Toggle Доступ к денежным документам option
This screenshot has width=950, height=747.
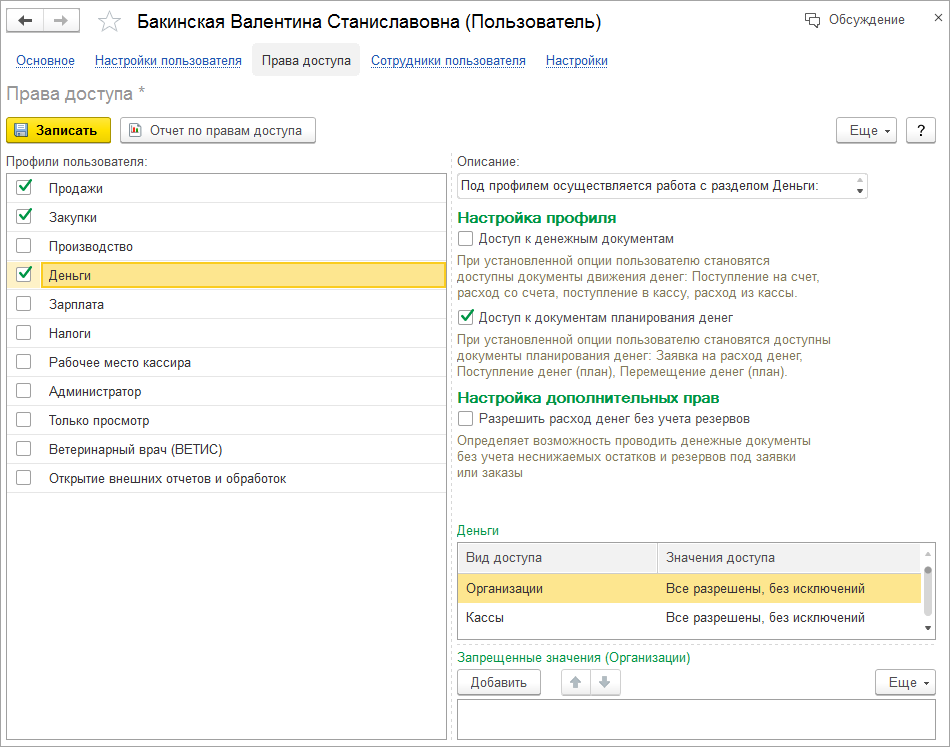point(465,239)
